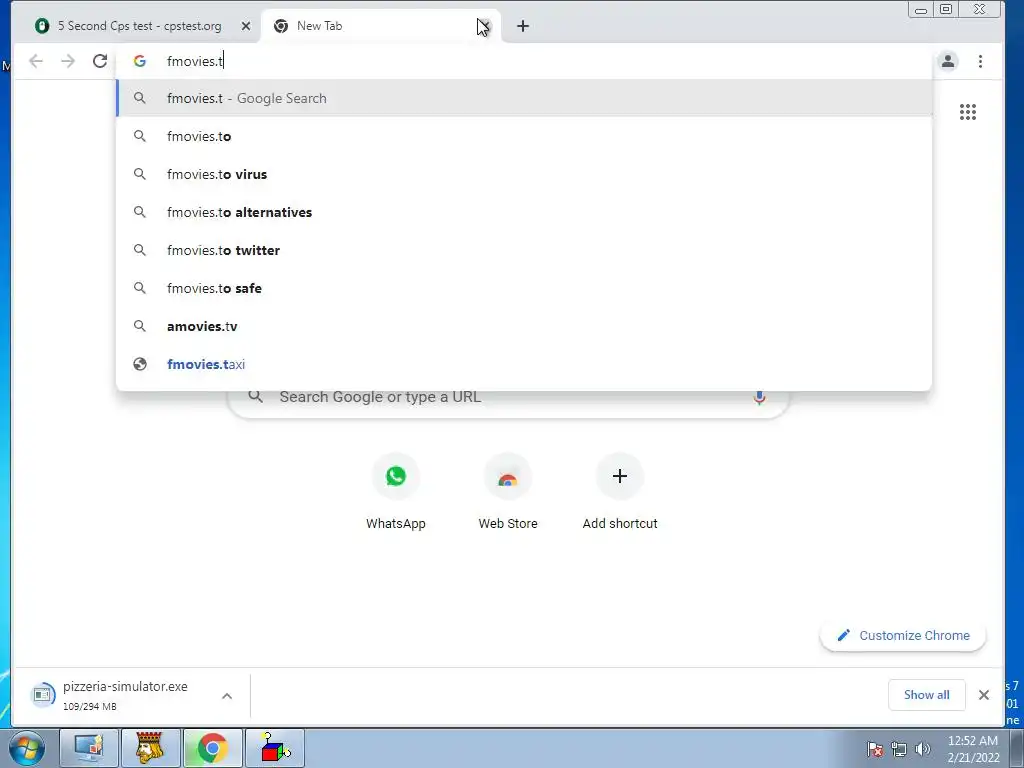Open the fmovies.taxi URL suggestion

[524, 364]
